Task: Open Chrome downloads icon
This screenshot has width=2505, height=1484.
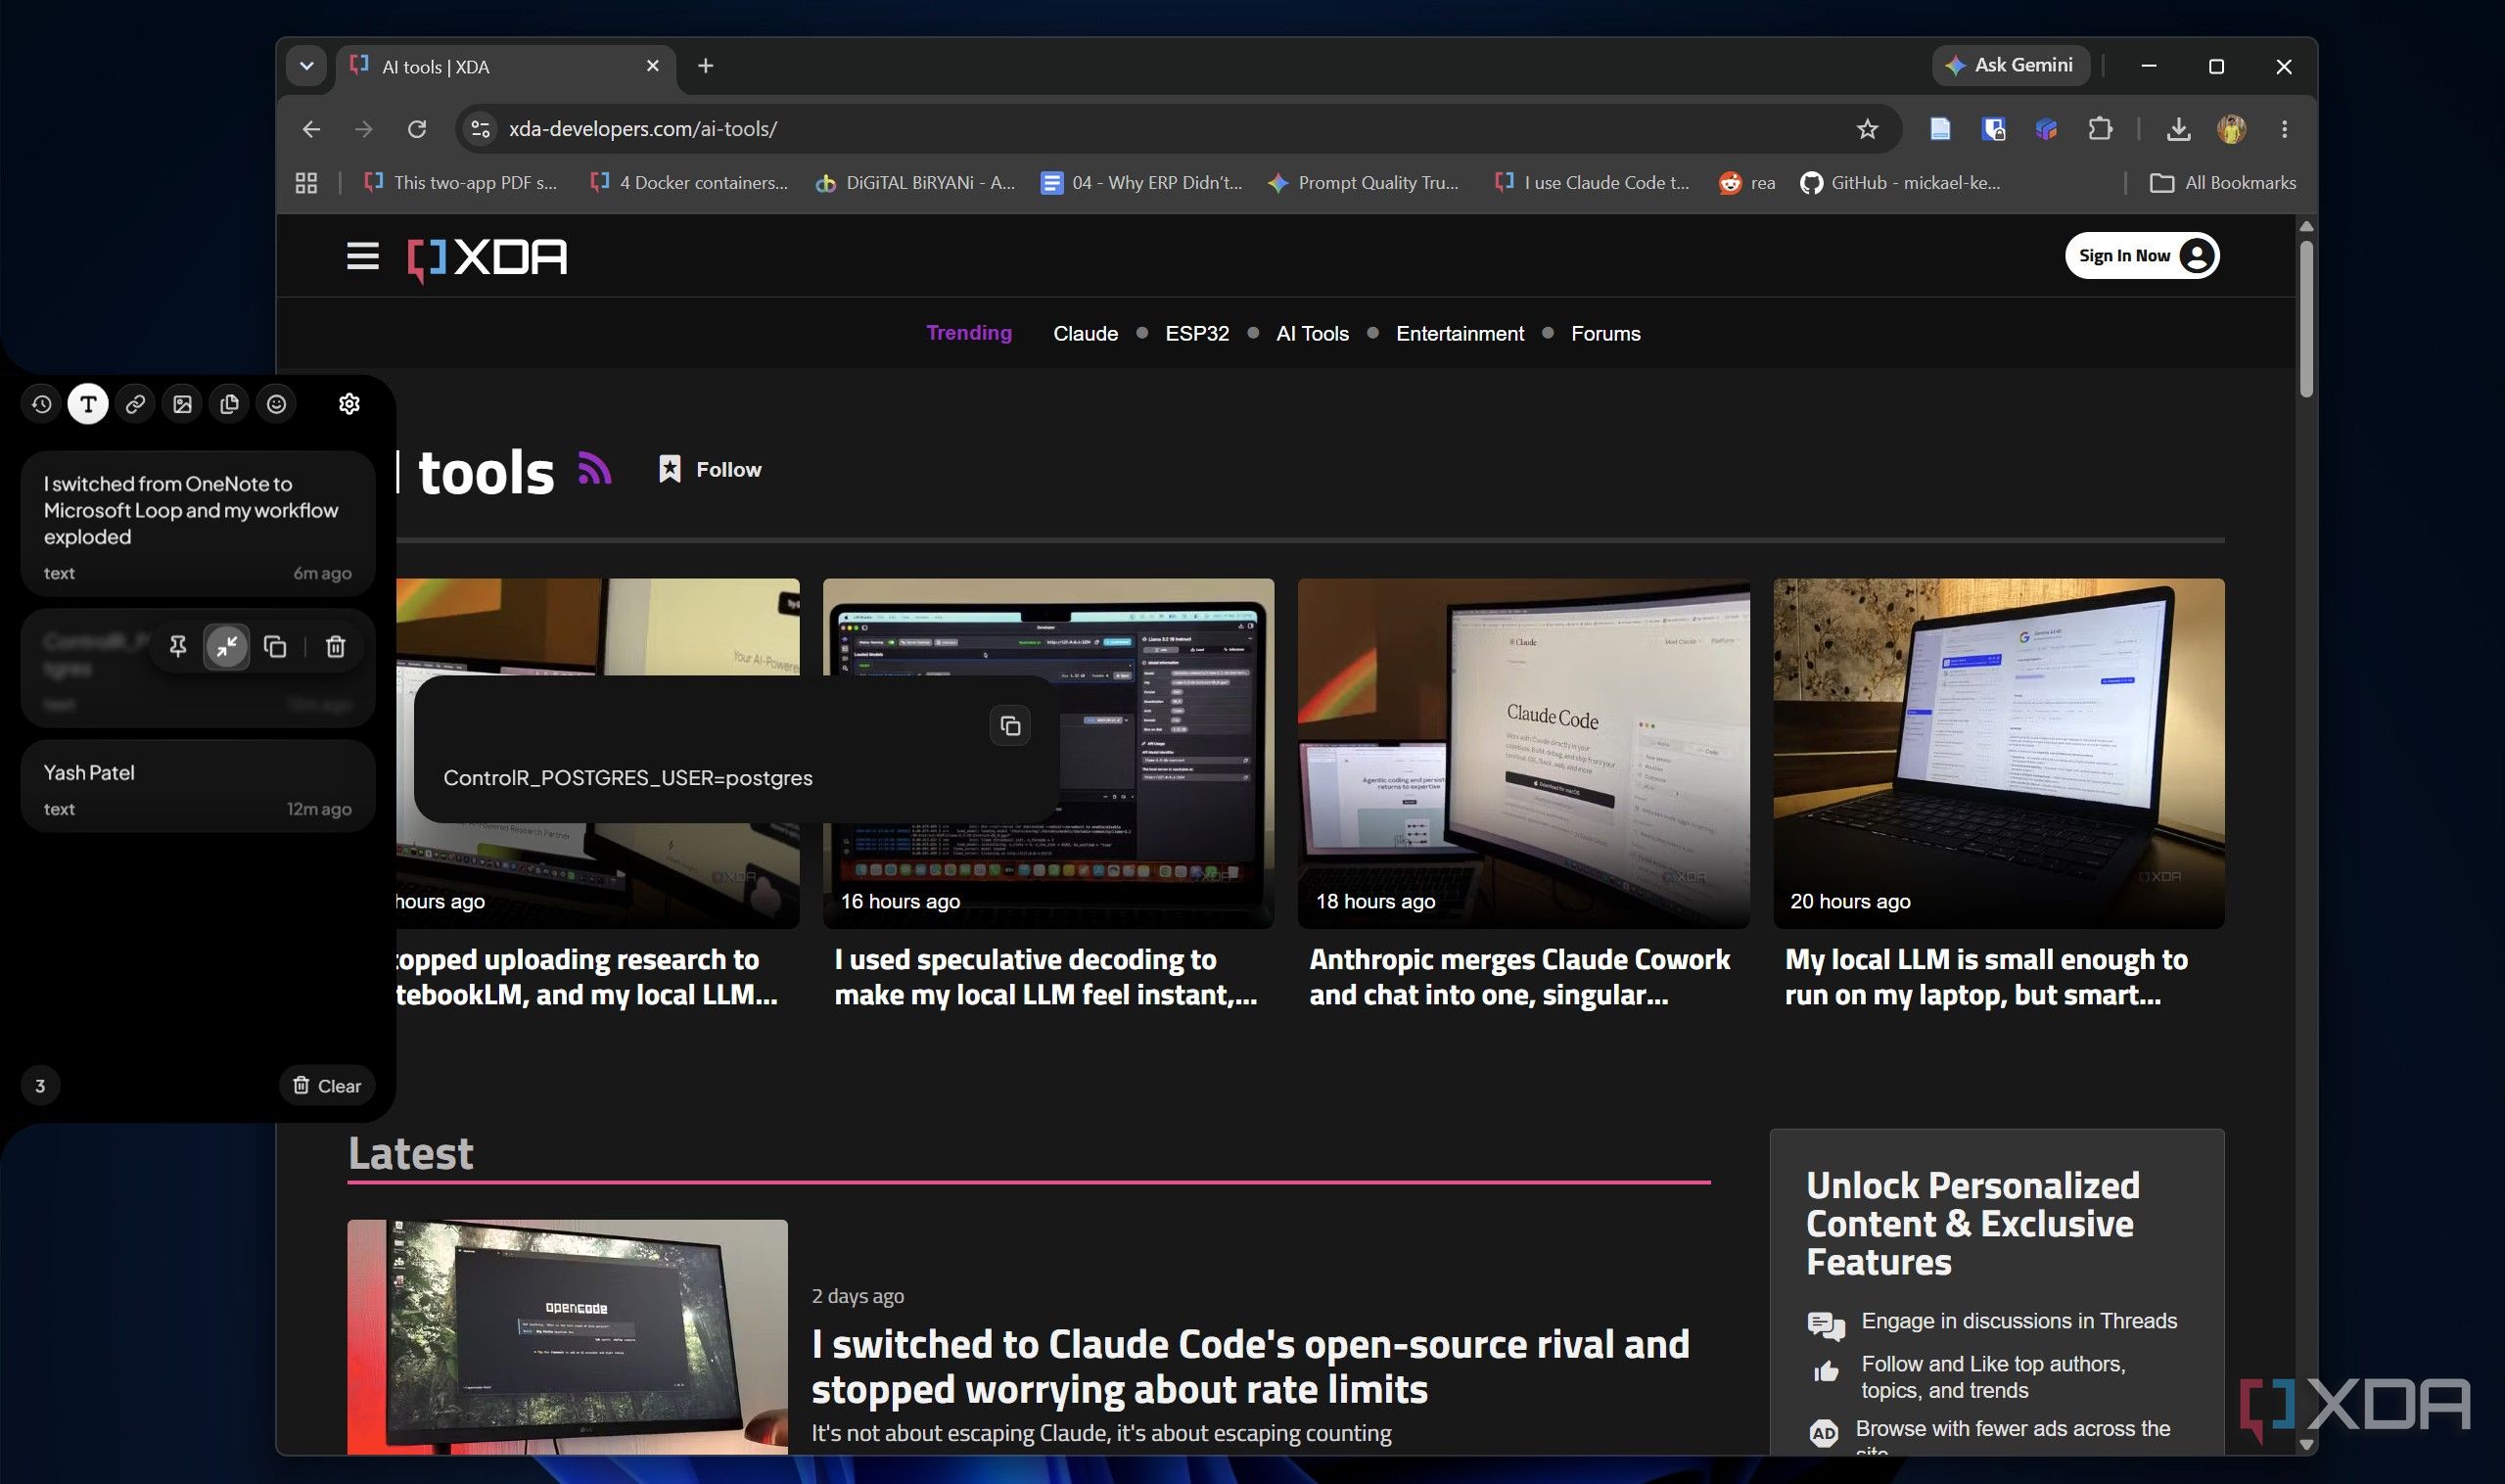Action: point(2178,129)
